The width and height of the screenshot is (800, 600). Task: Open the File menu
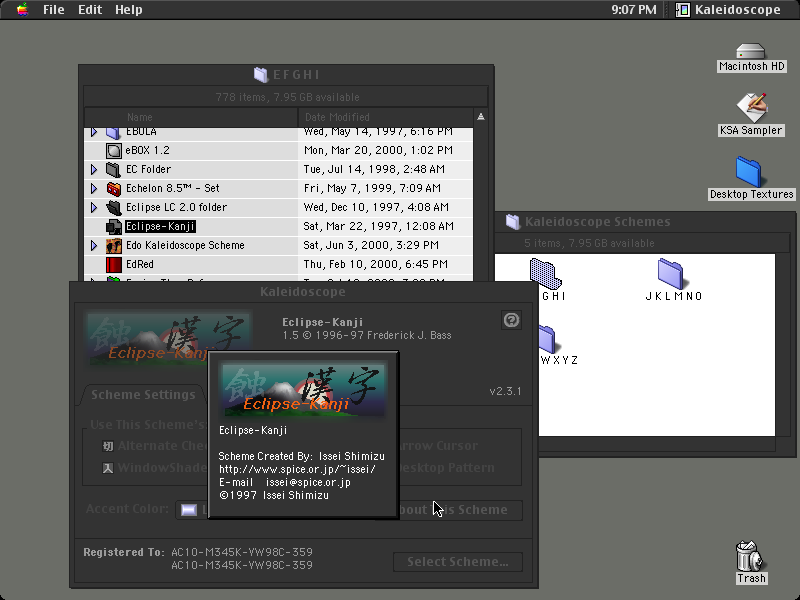click(x=54, y=10)
